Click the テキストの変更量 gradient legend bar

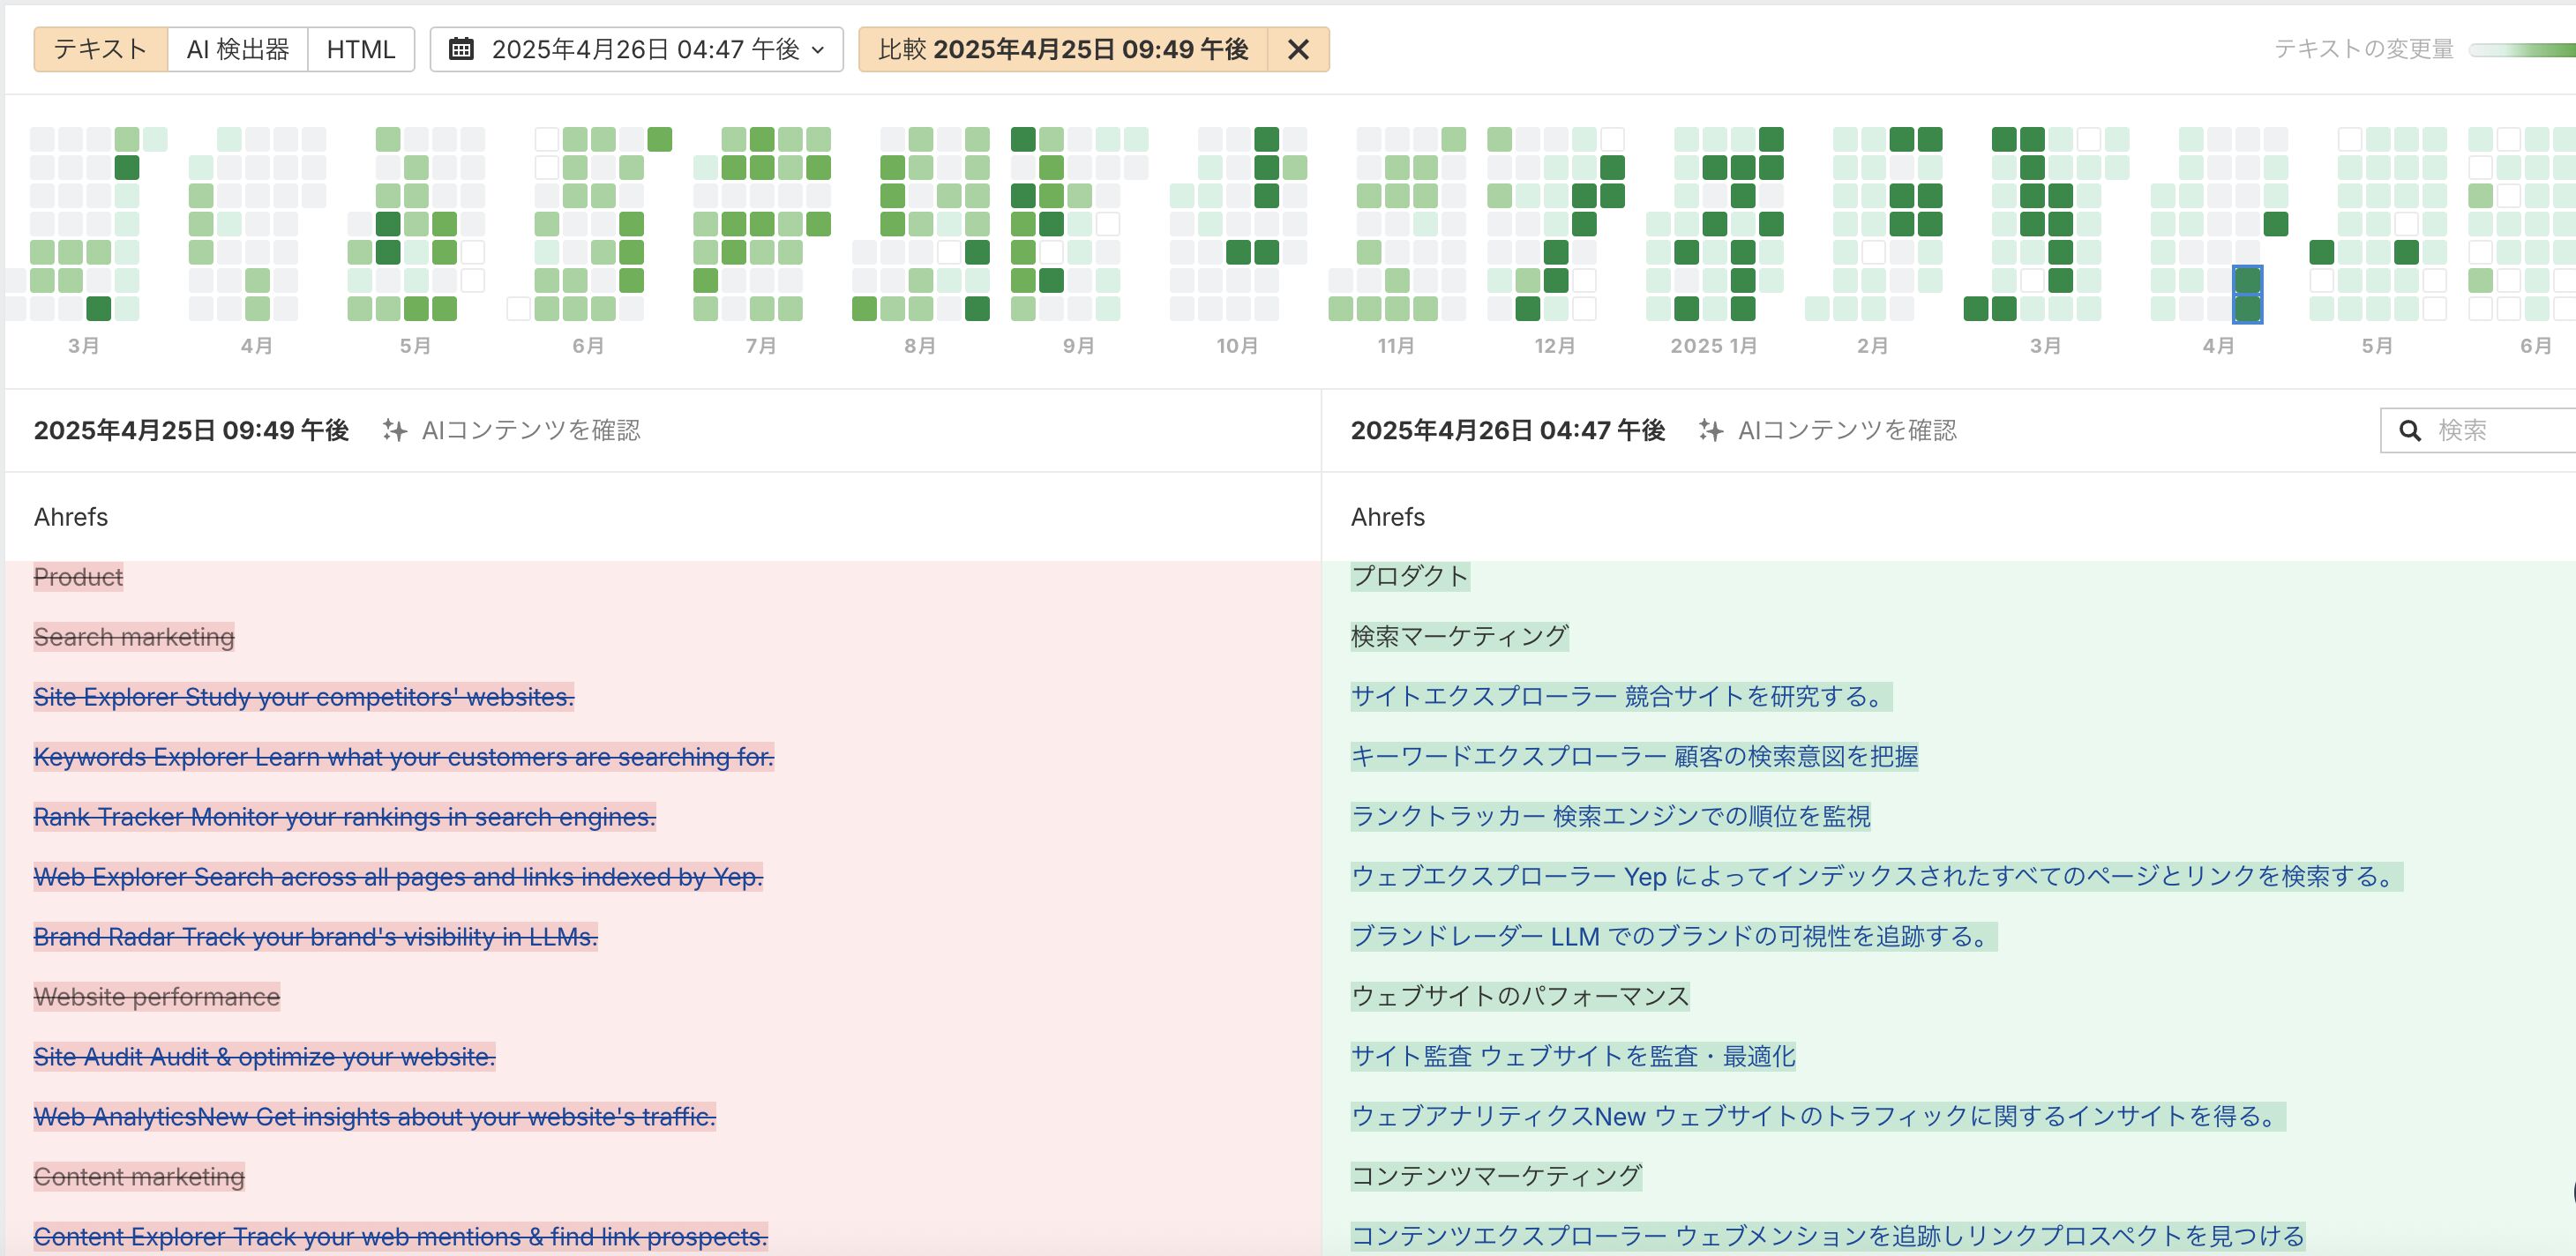2520,49
